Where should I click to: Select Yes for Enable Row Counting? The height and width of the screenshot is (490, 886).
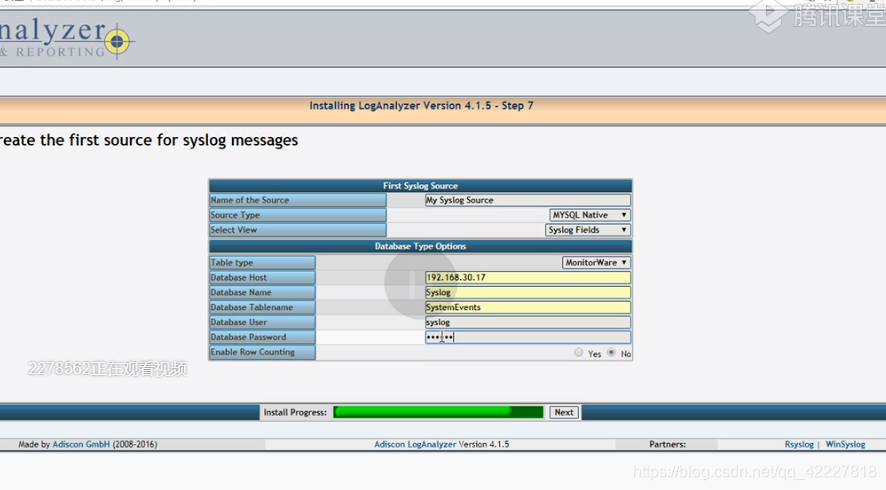tap(578, 353)
